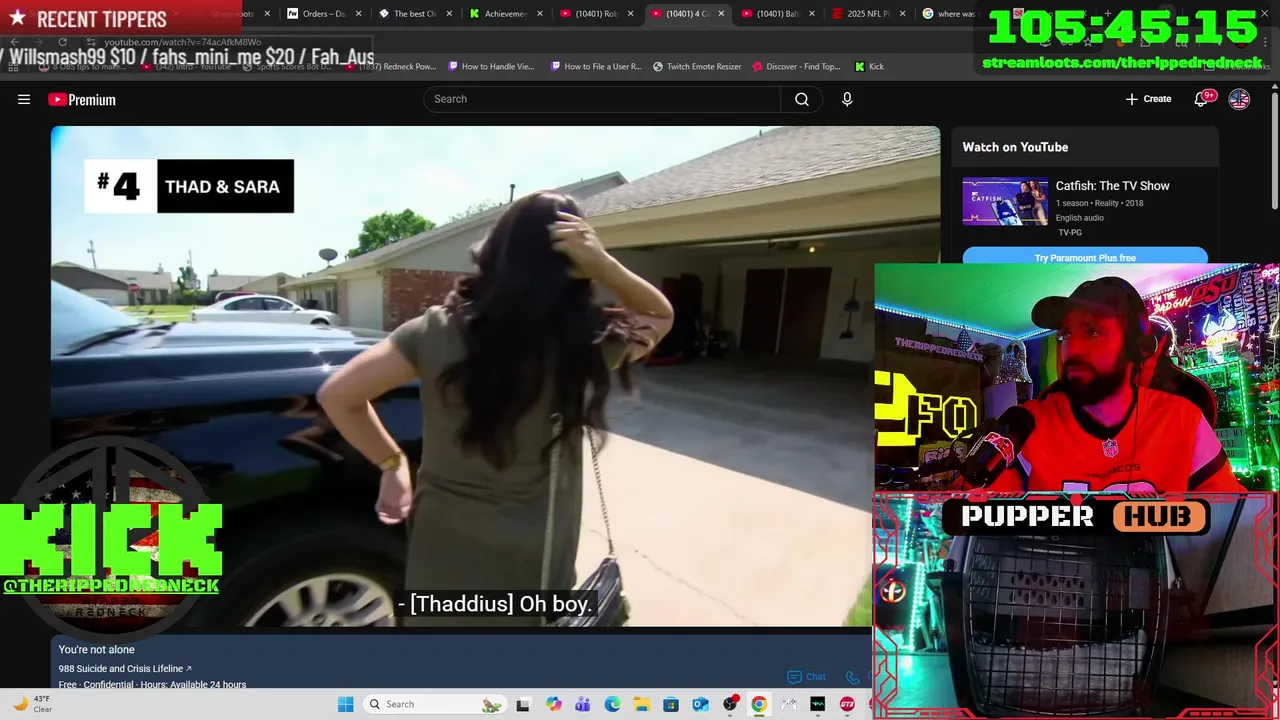Open the red GTS taskbar icon
1280x720 pixels.
pos(847,704)
